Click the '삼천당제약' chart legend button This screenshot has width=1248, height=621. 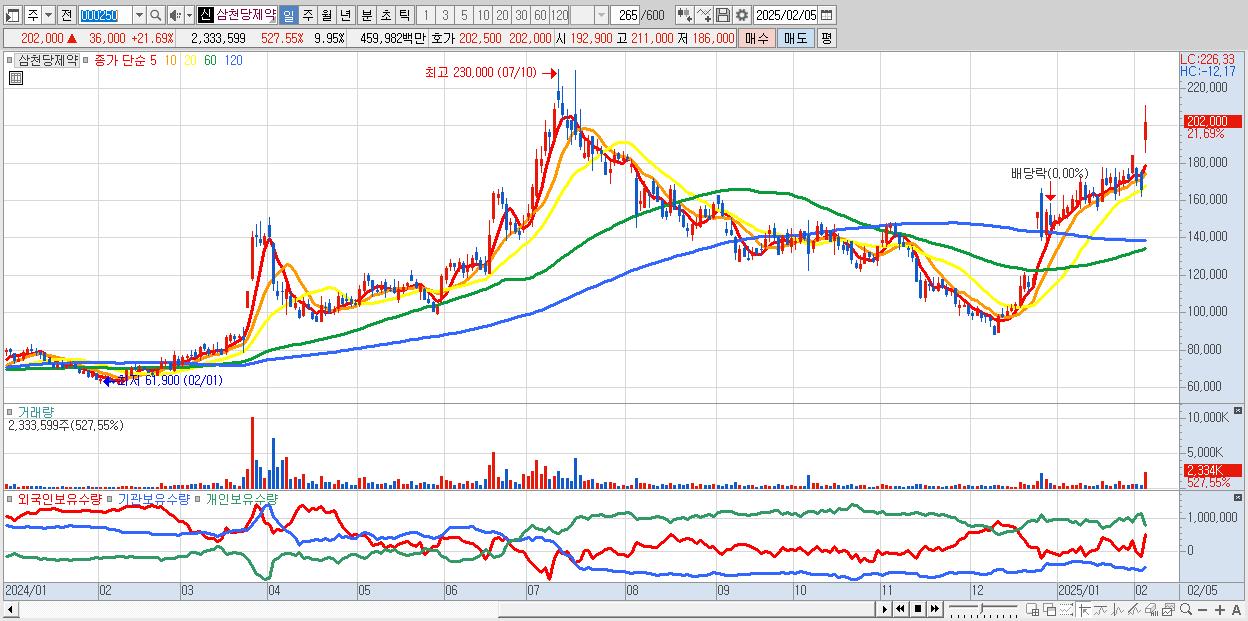[48, 60]
